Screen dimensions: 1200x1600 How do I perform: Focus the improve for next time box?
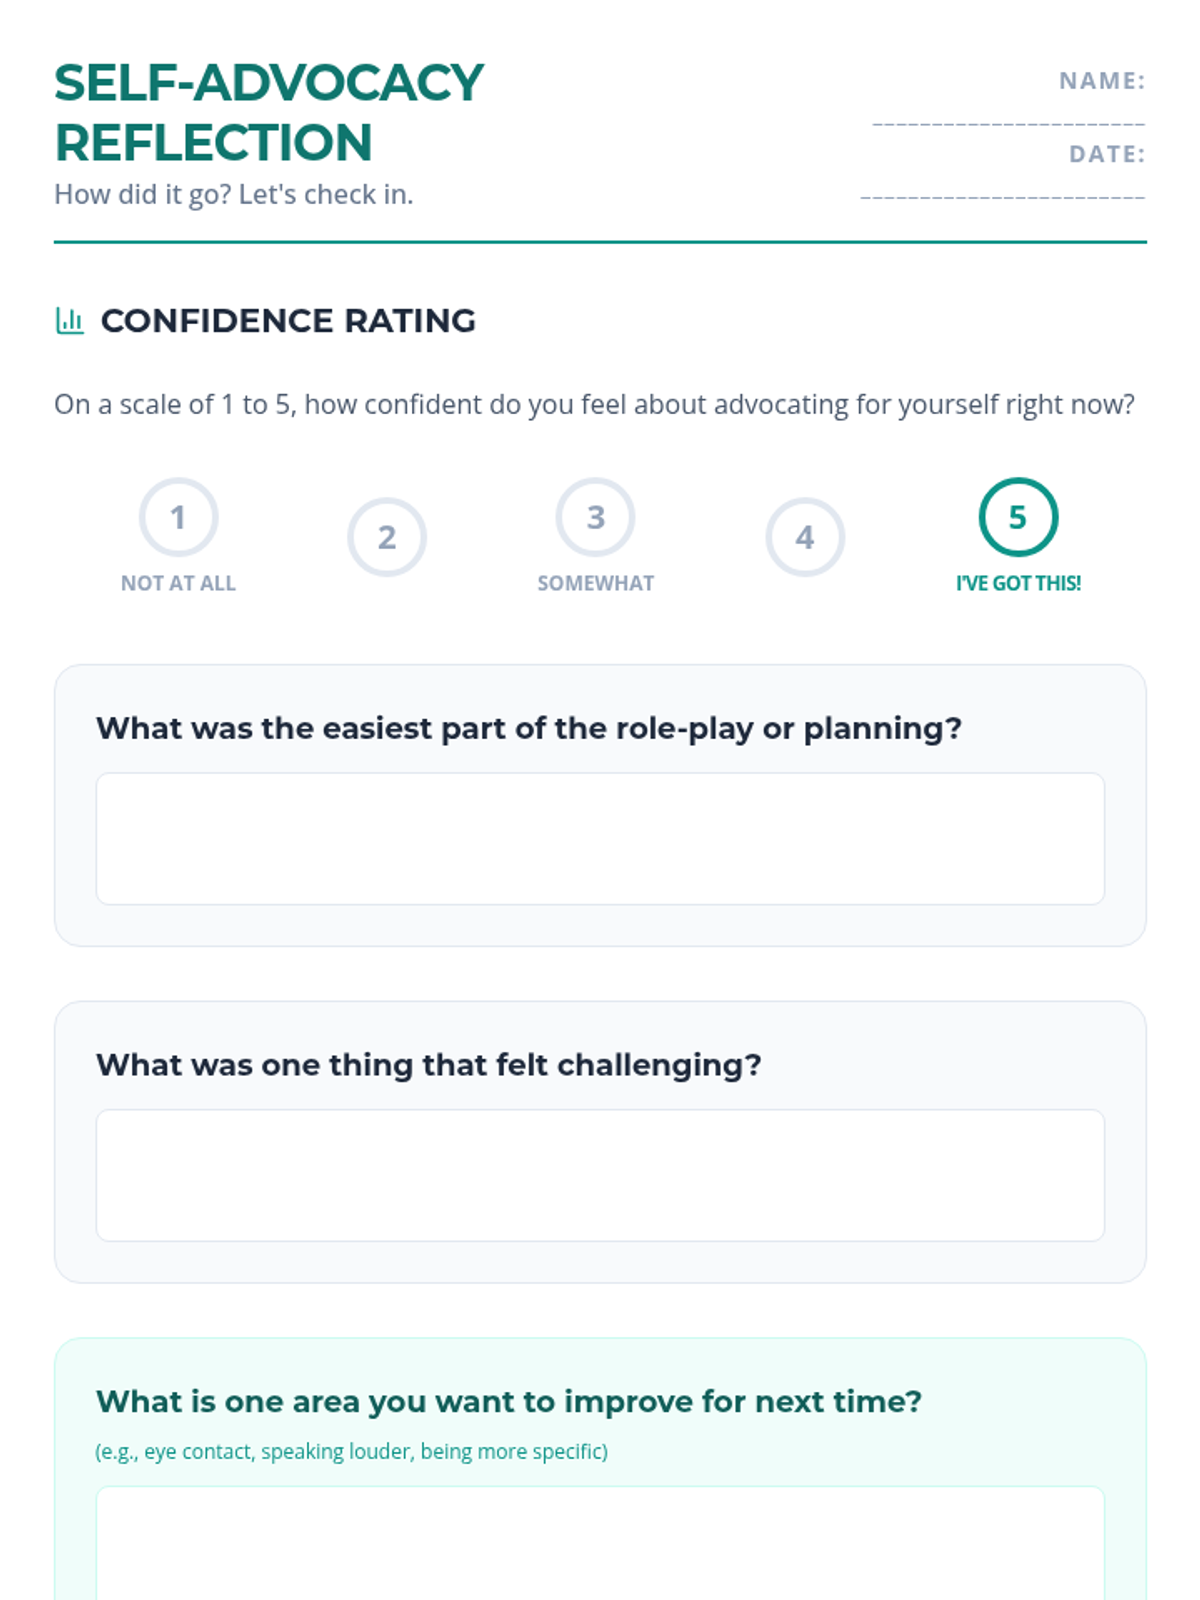tap(600, 1543)
